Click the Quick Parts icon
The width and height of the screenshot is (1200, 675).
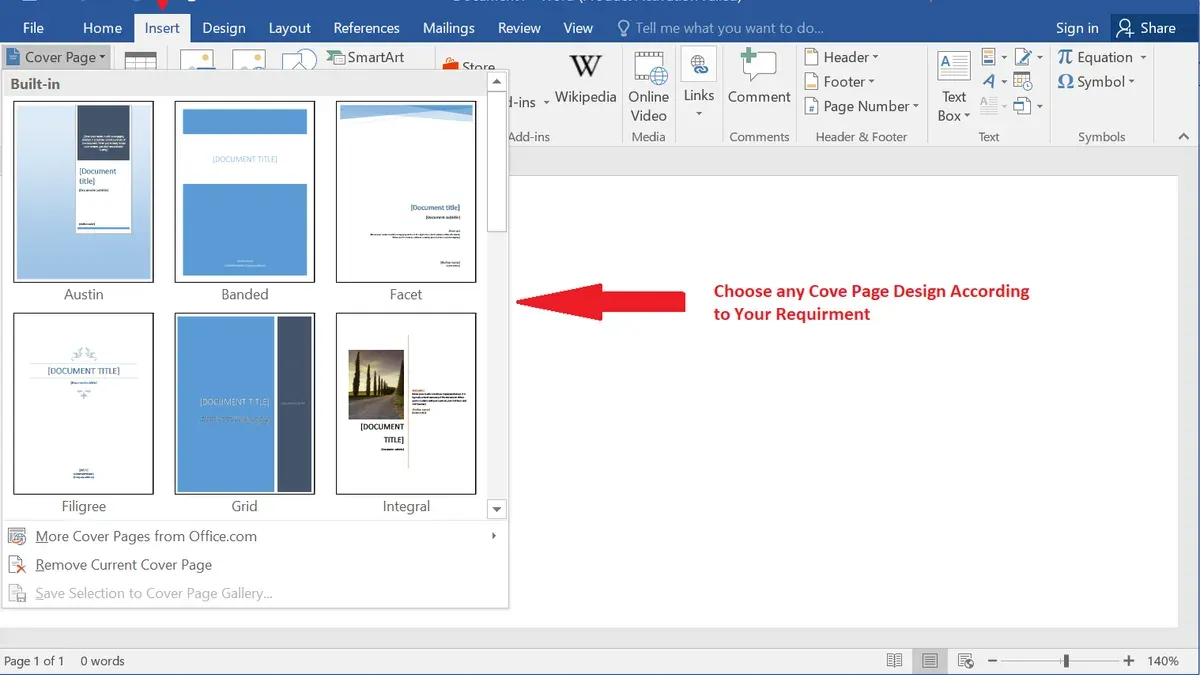pos(988,57)
